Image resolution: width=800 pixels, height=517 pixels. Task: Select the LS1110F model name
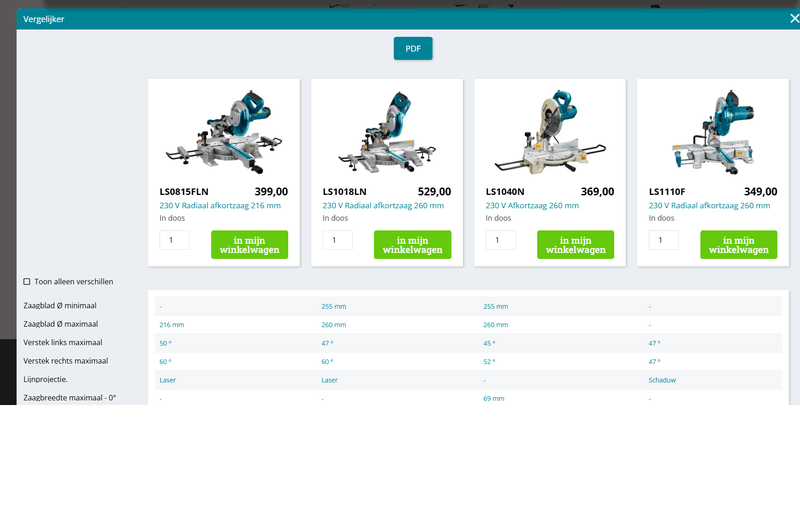[667, 192]
